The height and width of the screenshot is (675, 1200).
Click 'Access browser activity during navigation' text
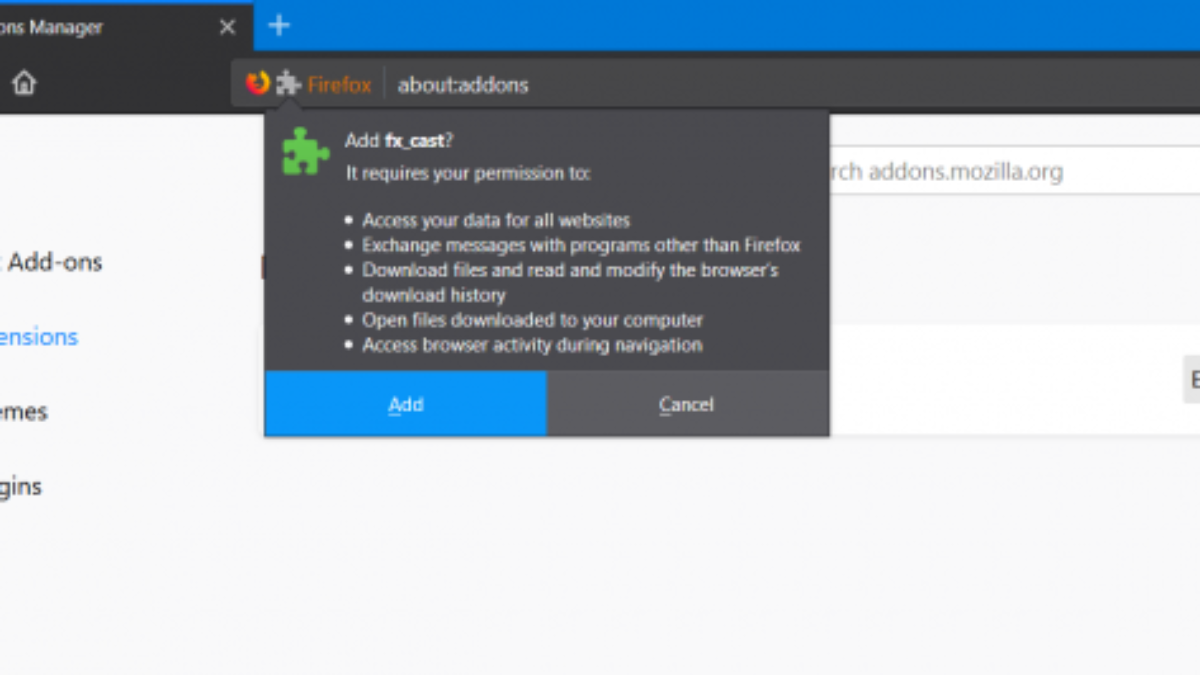(x=532, y=345)
